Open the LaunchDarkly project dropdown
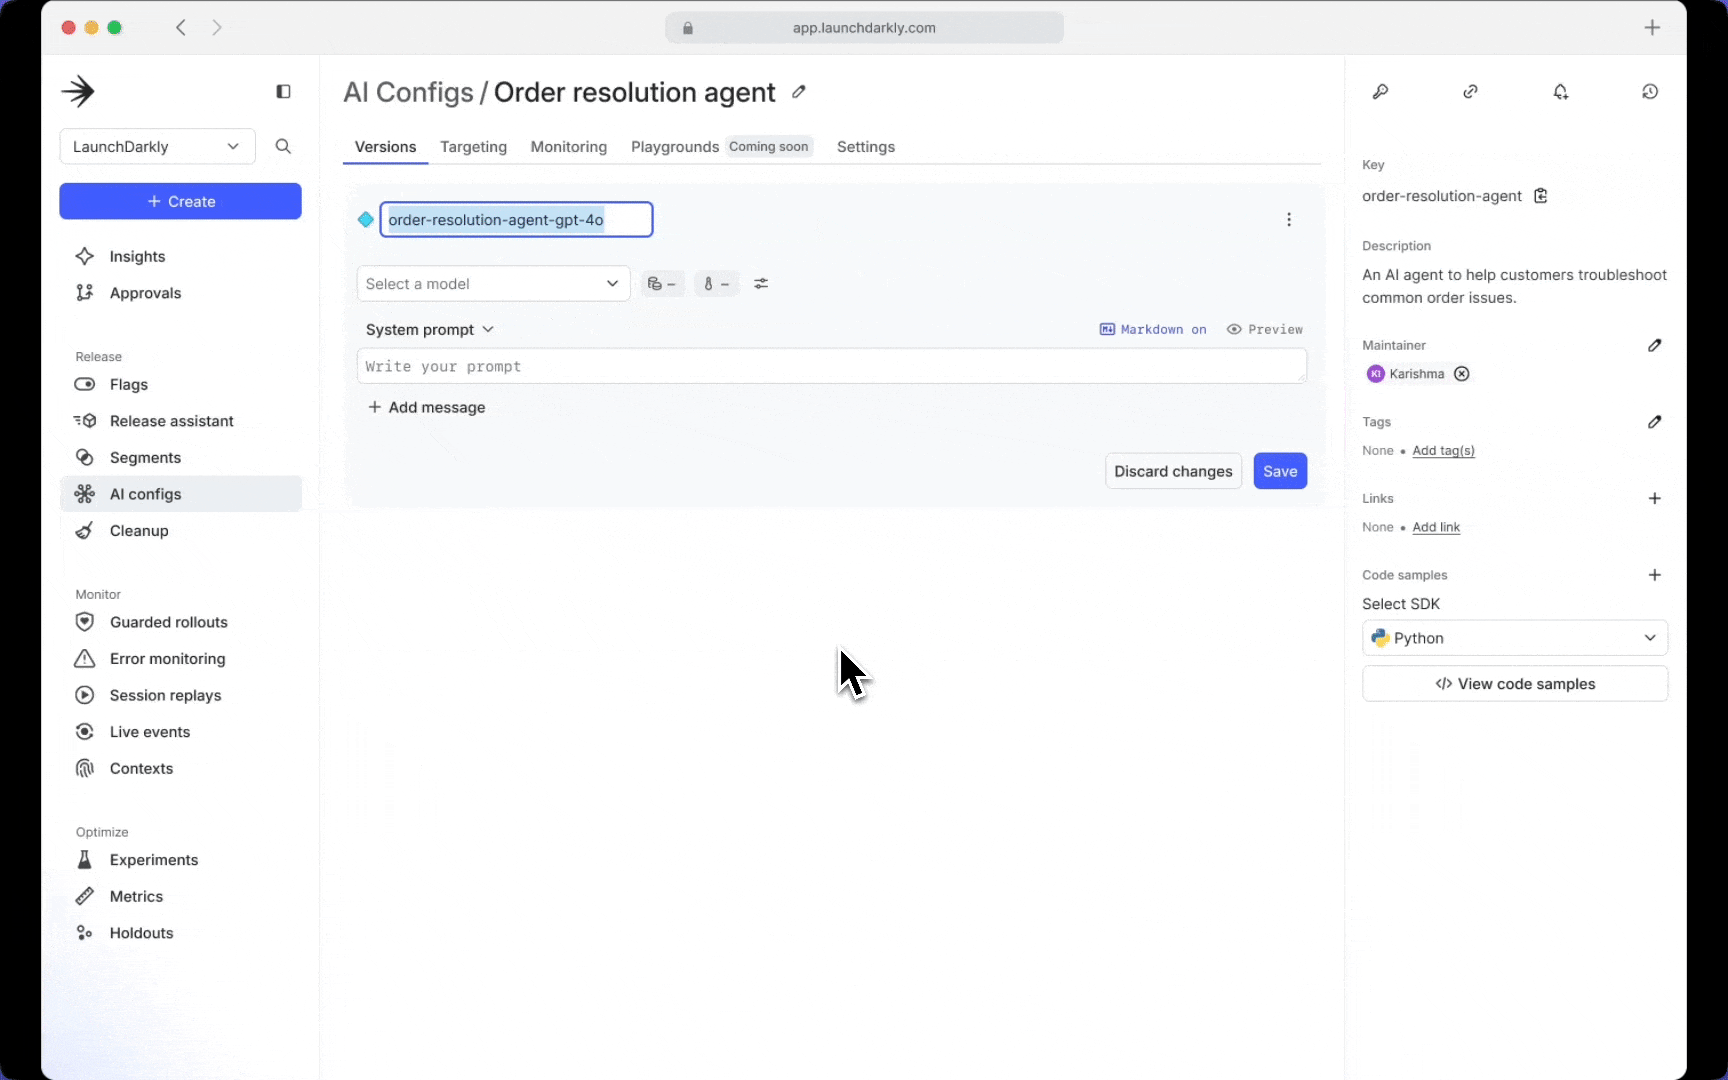 coord(157,147)
